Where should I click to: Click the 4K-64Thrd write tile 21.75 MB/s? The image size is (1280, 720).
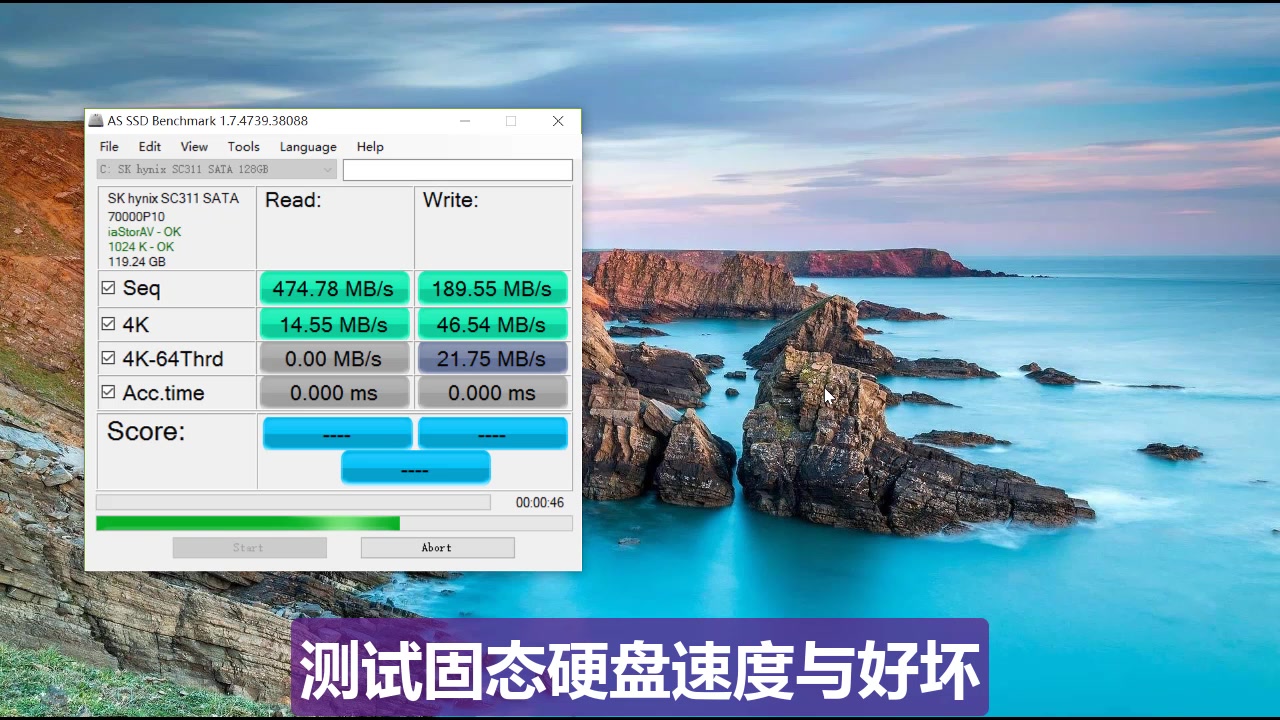(x=492, y=358)
